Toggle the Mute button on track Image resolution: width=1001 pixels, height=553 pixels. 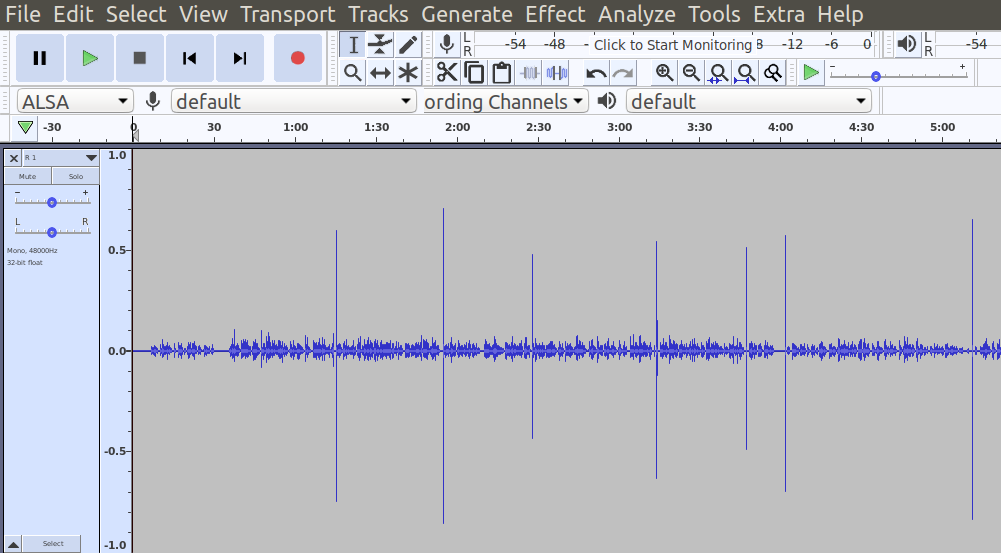tap(27, 176)
